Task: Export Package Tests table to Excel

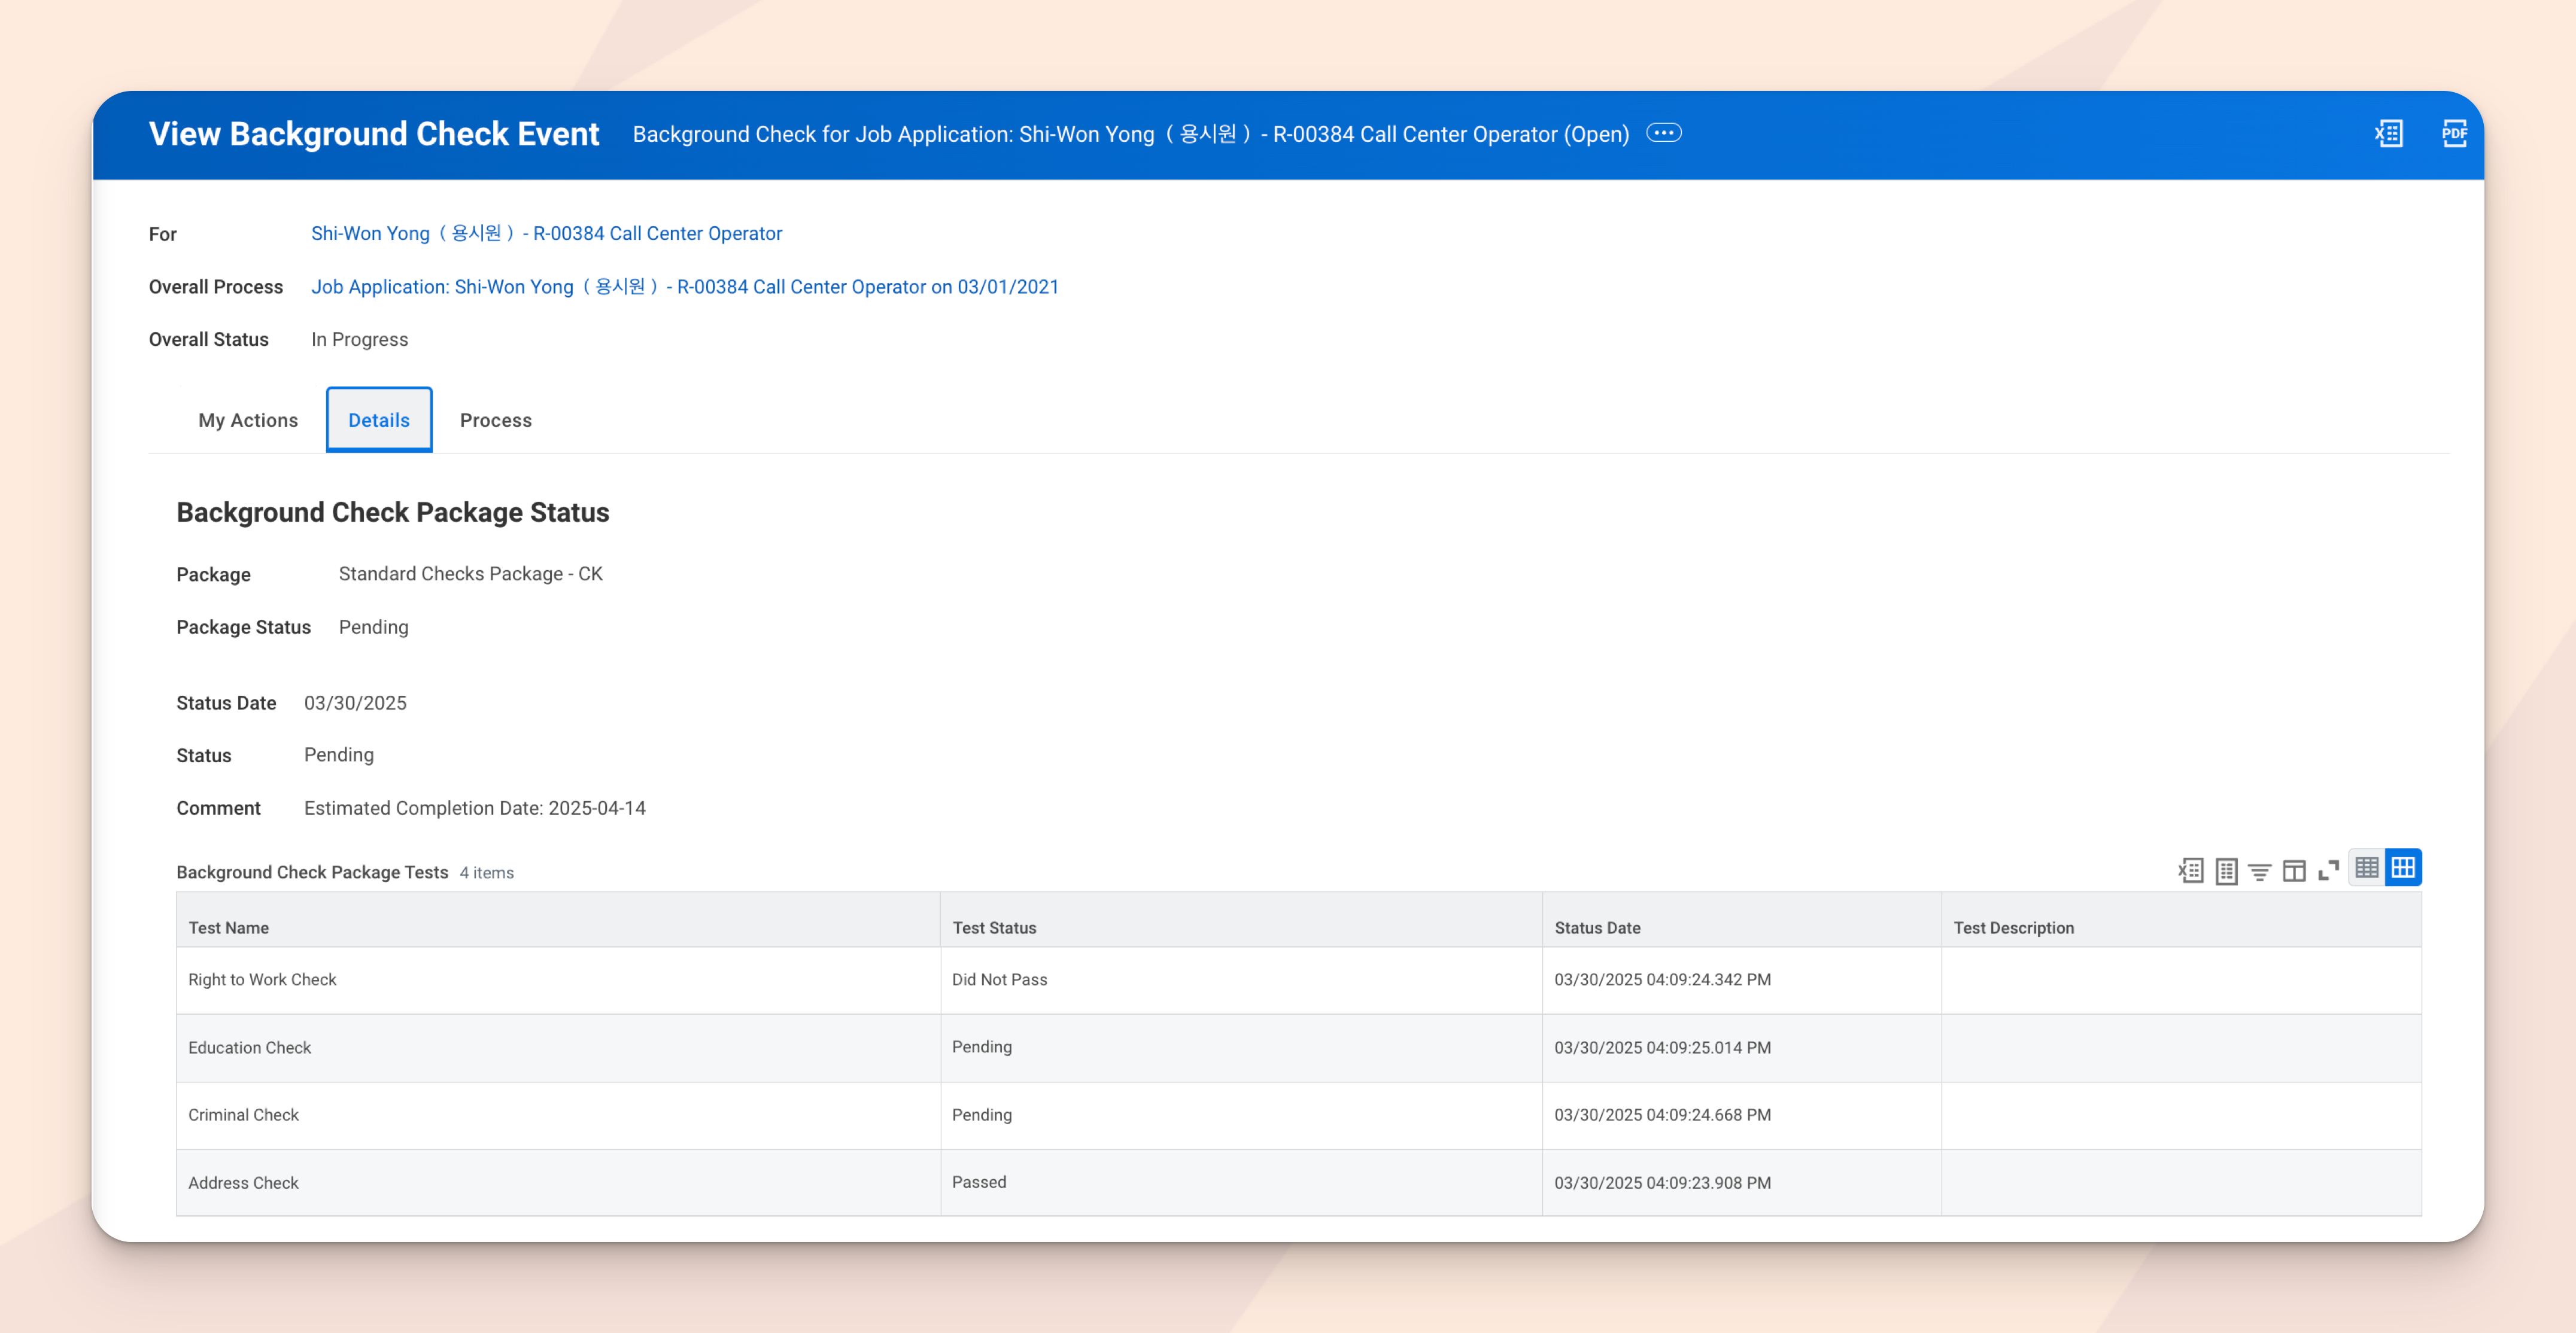Action: 2190,871
